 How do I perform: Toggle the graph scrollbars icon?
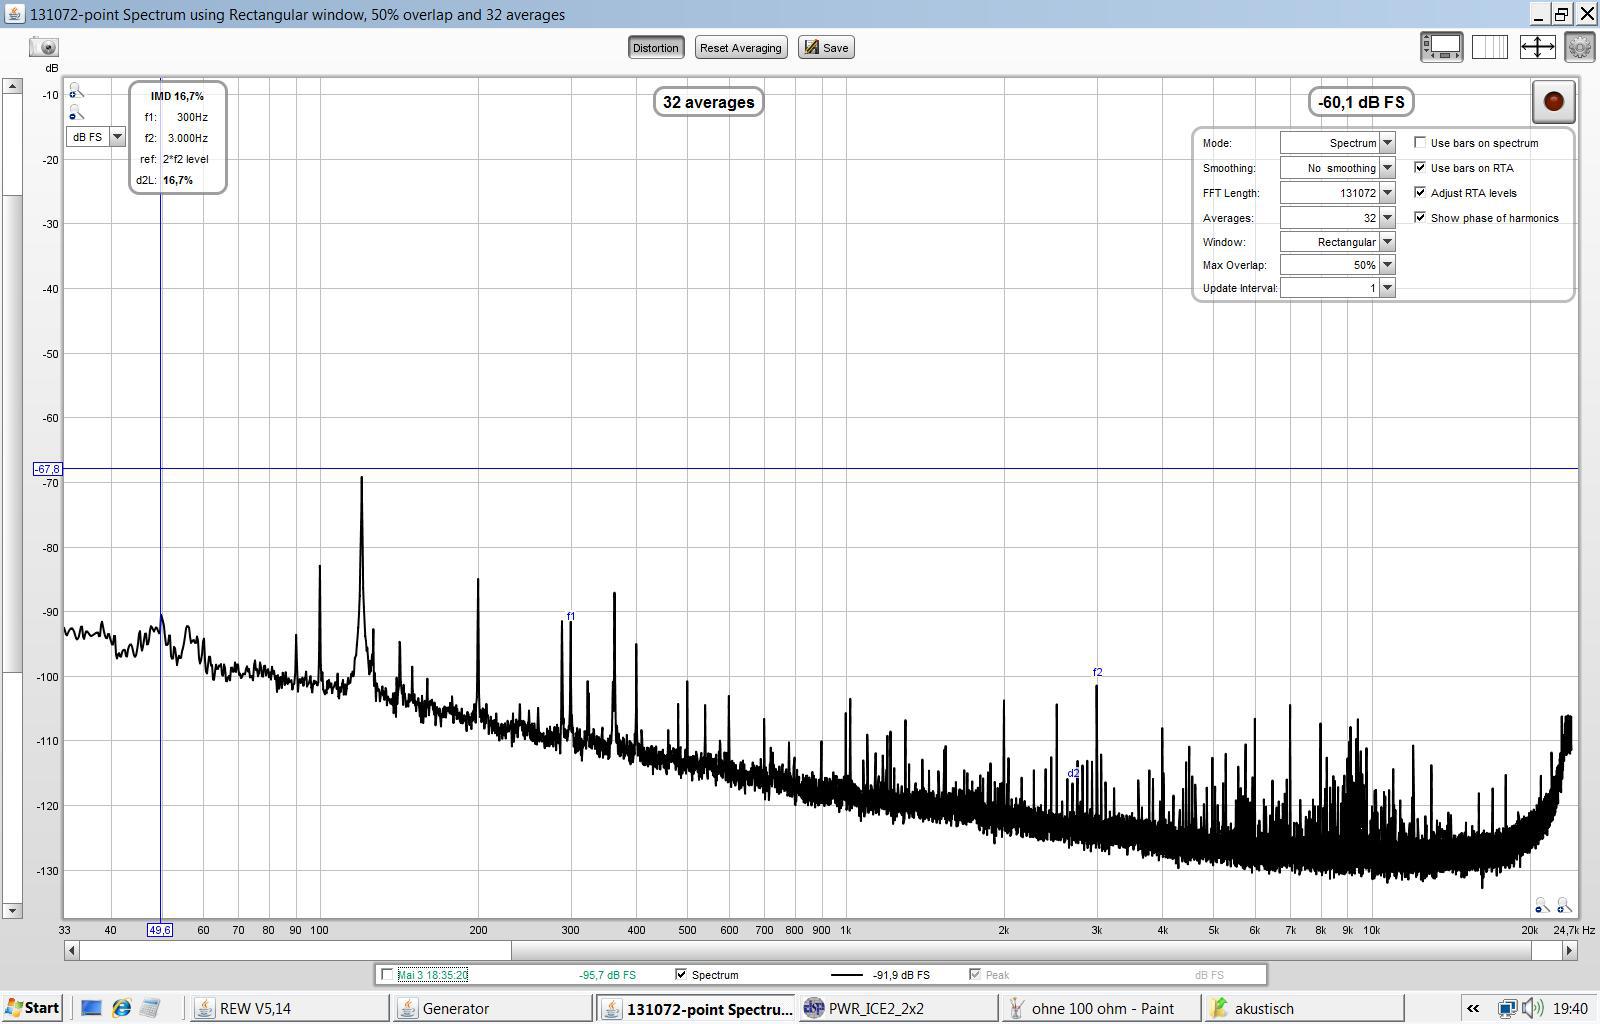[1441, 47]
